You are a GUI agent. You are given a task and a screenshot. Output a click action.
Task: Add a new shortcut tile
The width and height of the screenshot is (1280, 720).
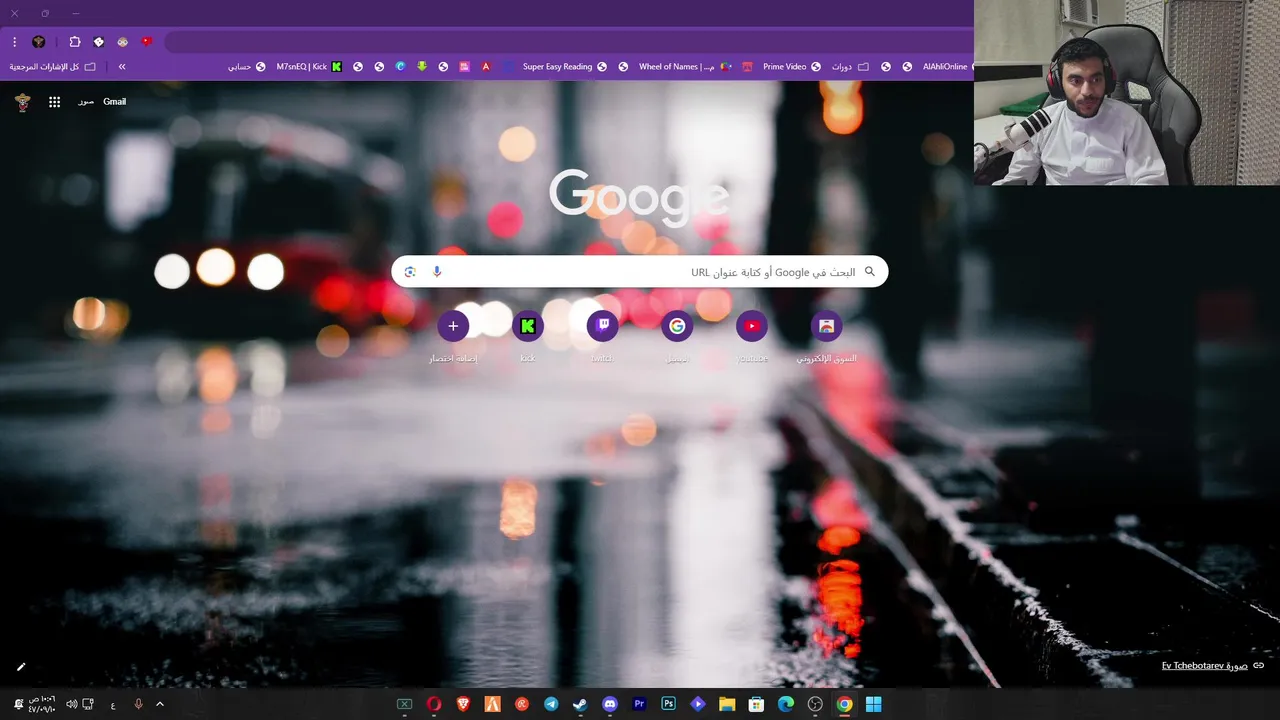pyautogui.click(x=453, y=326)
